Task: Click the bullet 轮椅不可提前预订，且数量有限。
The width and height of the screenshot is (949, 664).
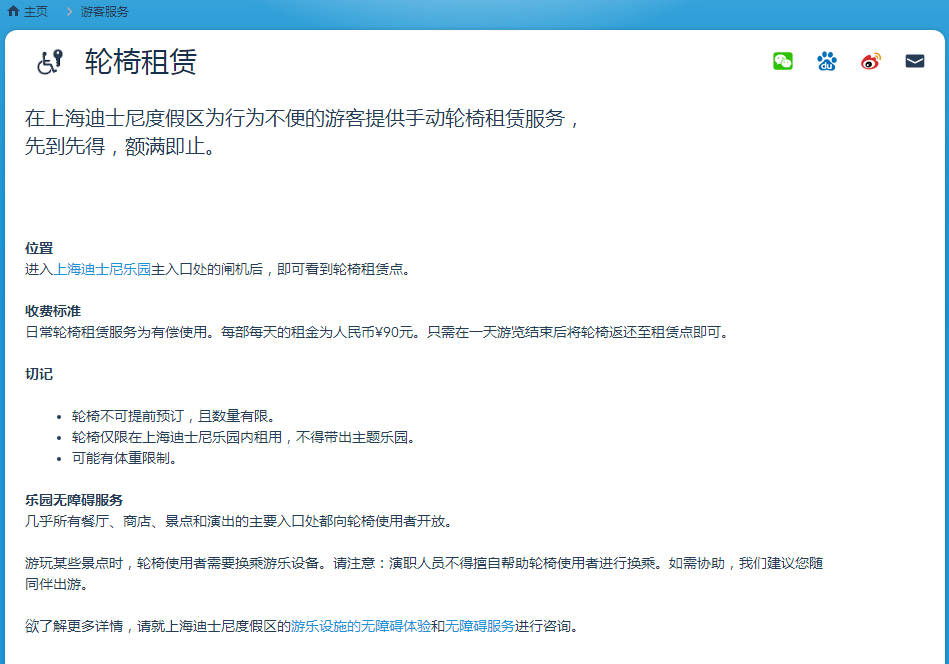Action: pyautogui.click(x=175, y=416)
